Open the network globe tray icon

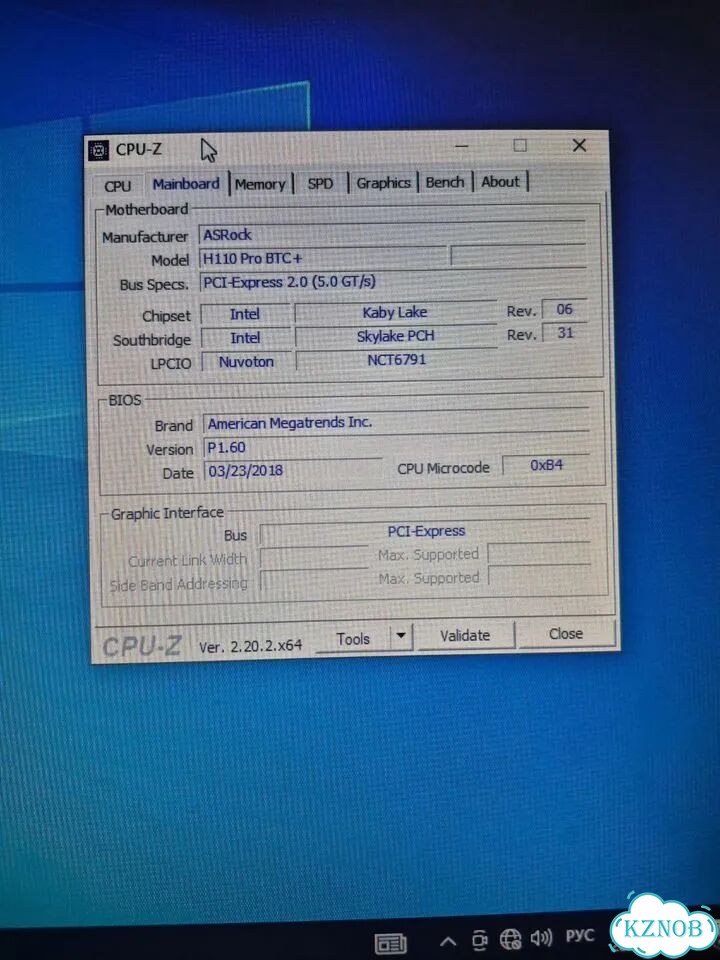click(x=511, y=939)
